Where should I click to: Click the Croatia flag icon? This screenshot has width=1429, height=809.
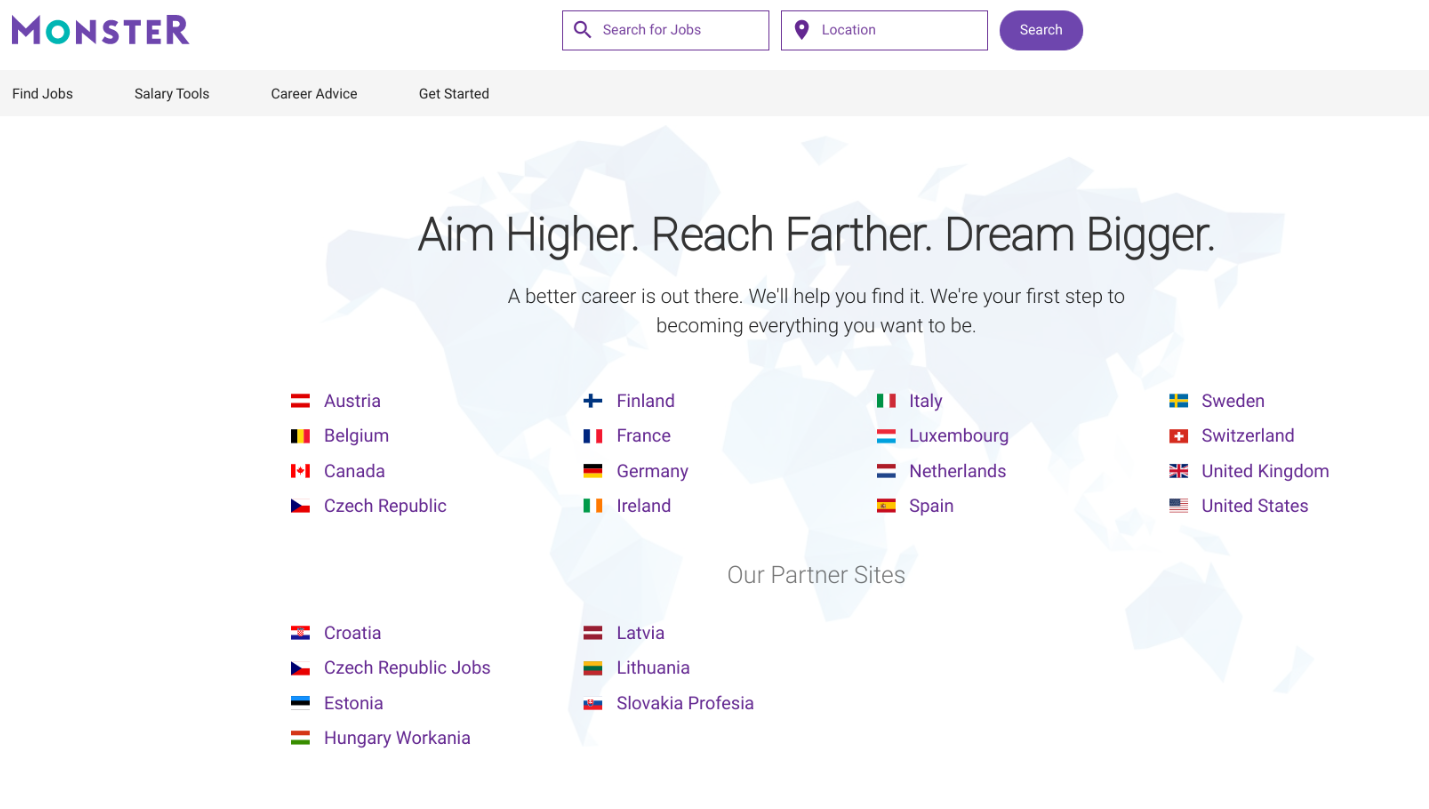click(301, 632)
